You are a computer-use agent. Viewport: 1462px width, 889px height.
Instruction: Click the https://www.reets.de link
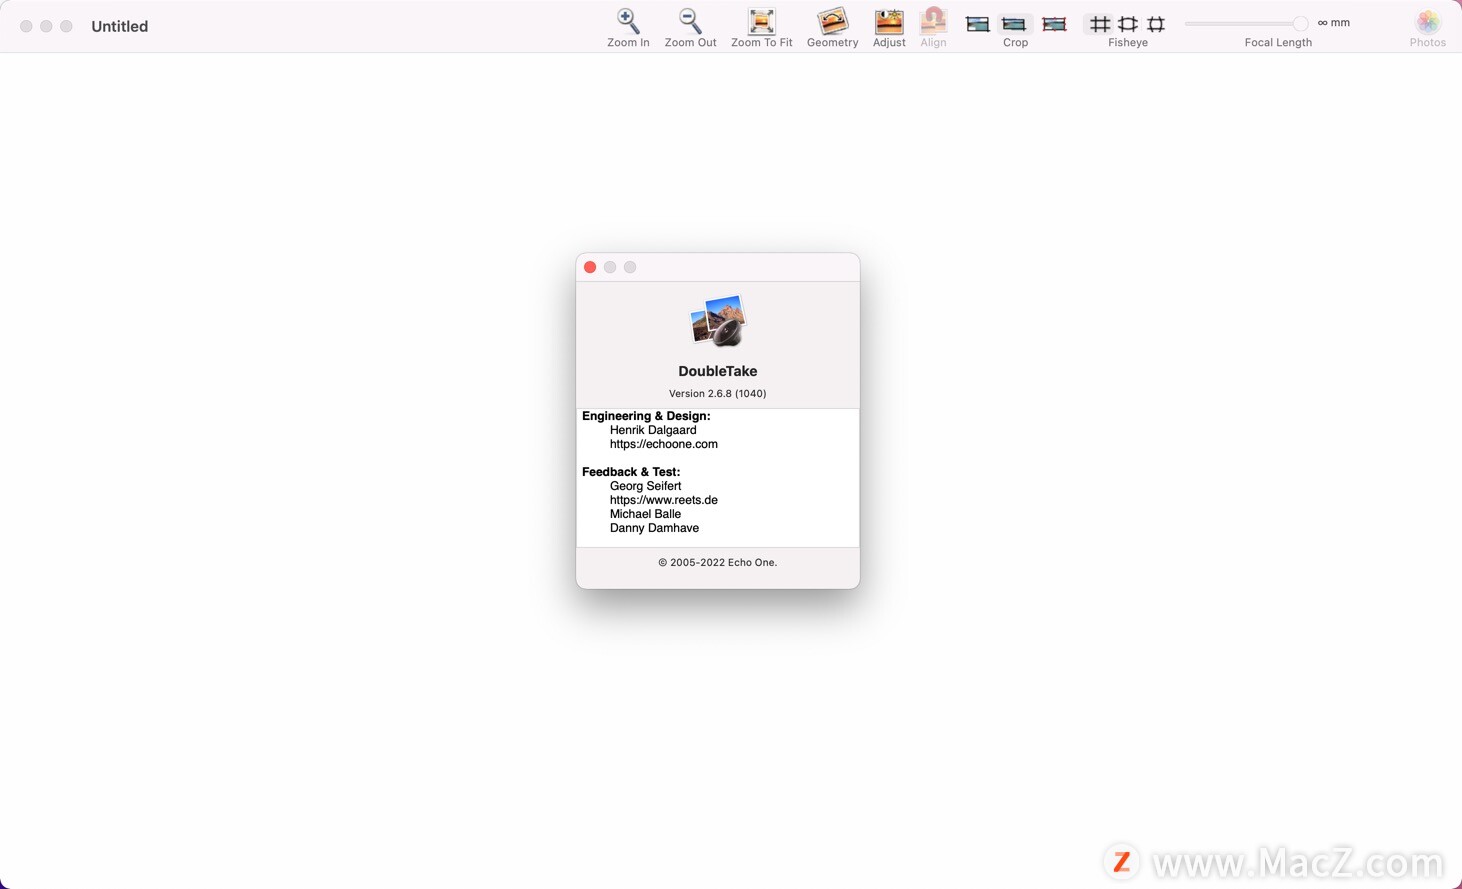tap(664, 500)
